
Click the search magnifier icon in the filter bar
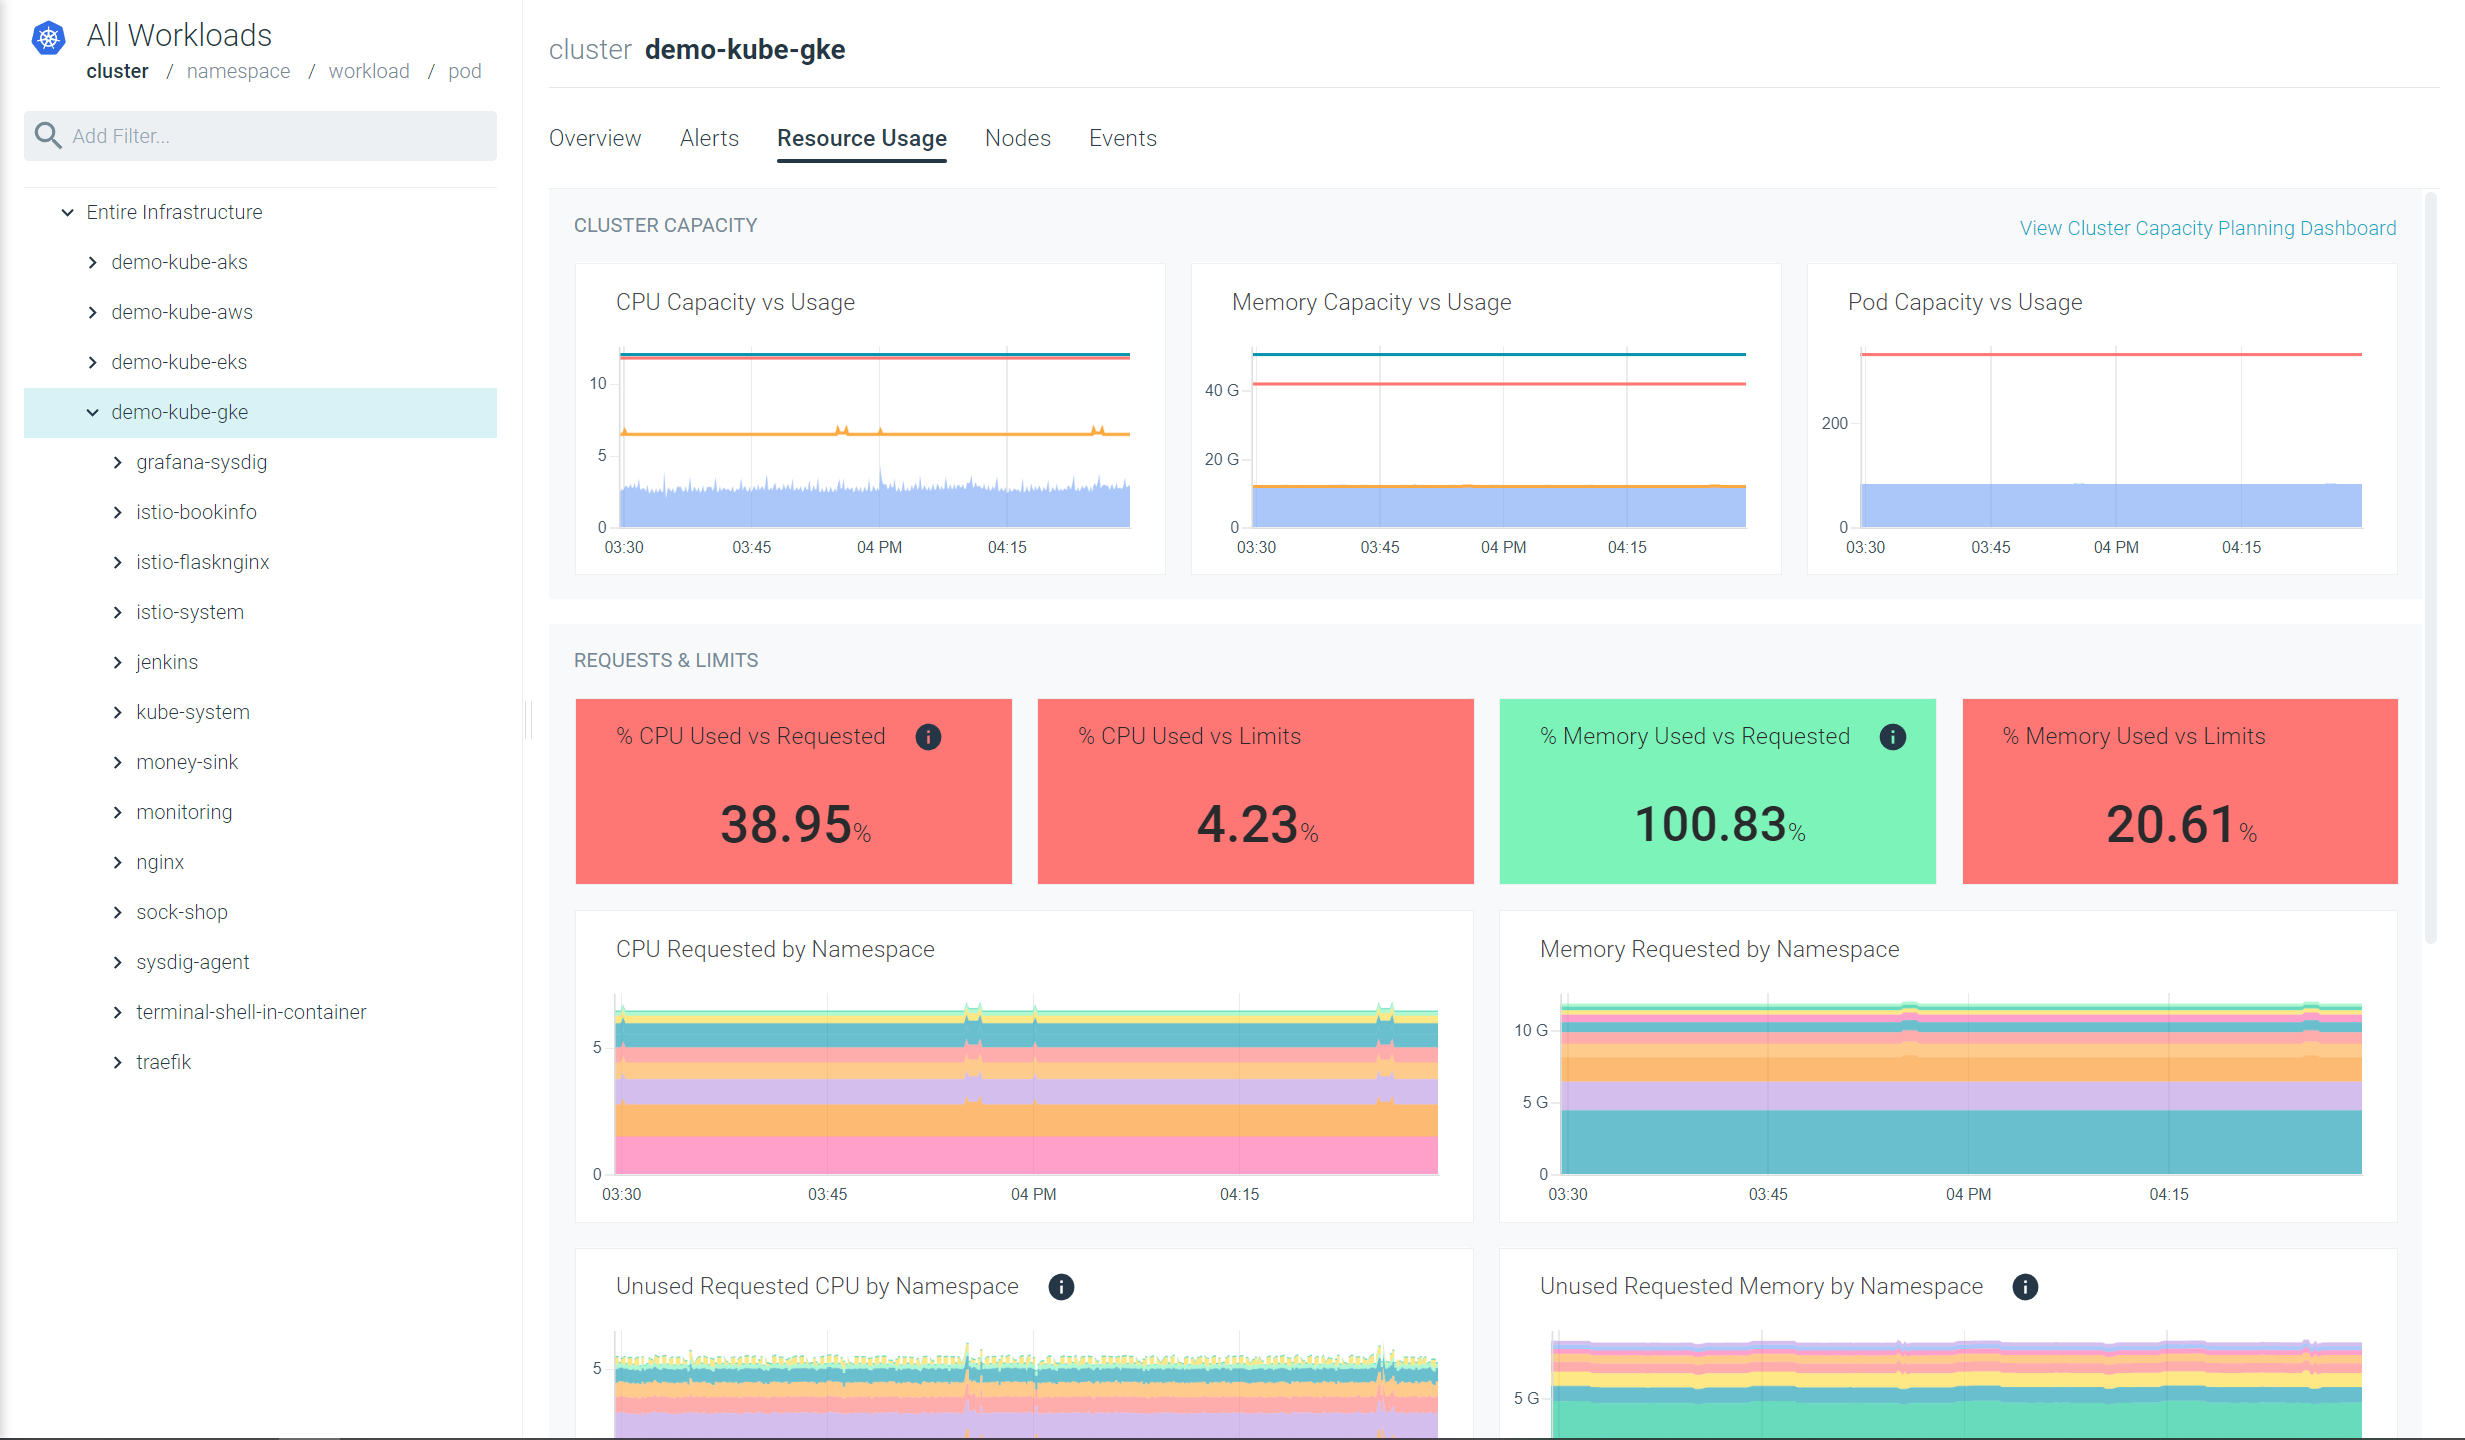pos(47,135)
